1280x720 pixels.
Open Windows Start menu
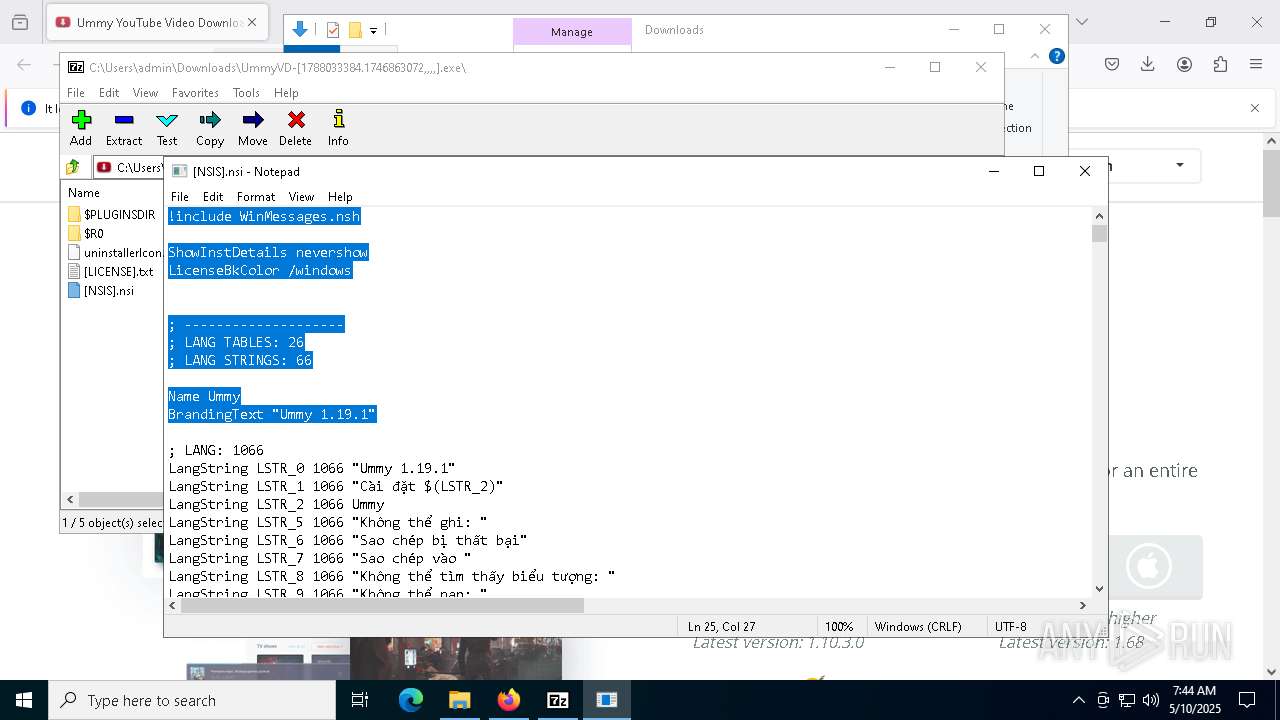(x=24, y=700)
